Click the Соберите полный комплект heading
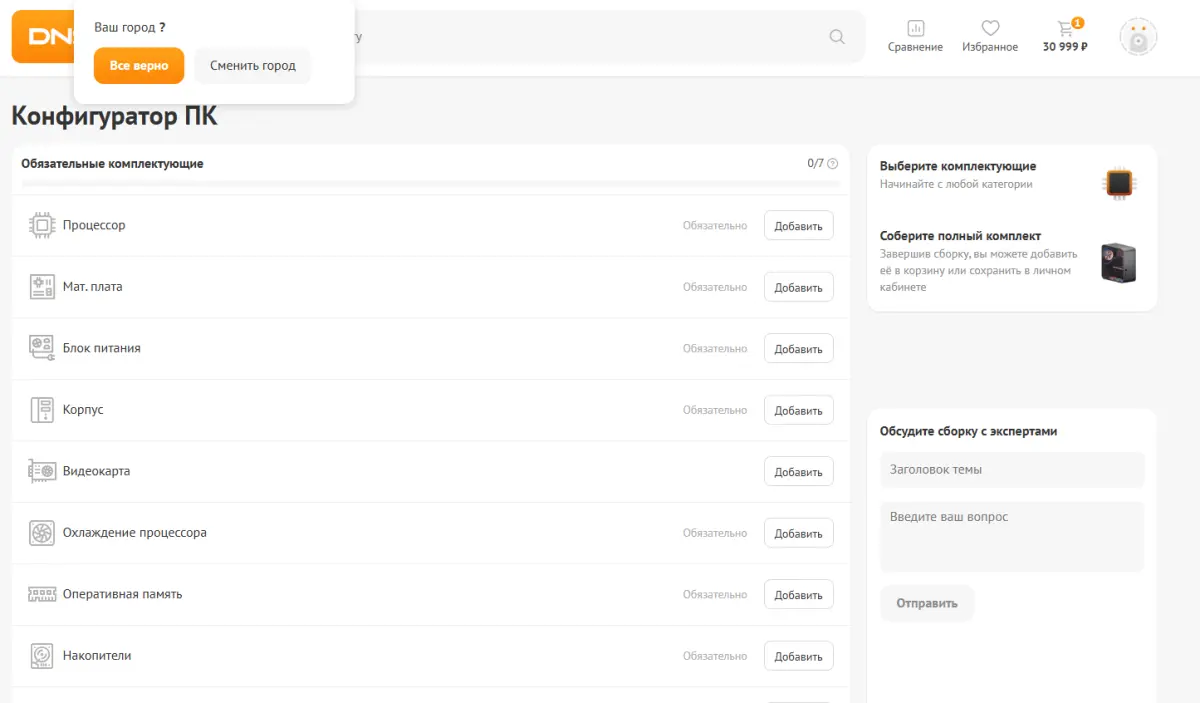 [960, 236]
